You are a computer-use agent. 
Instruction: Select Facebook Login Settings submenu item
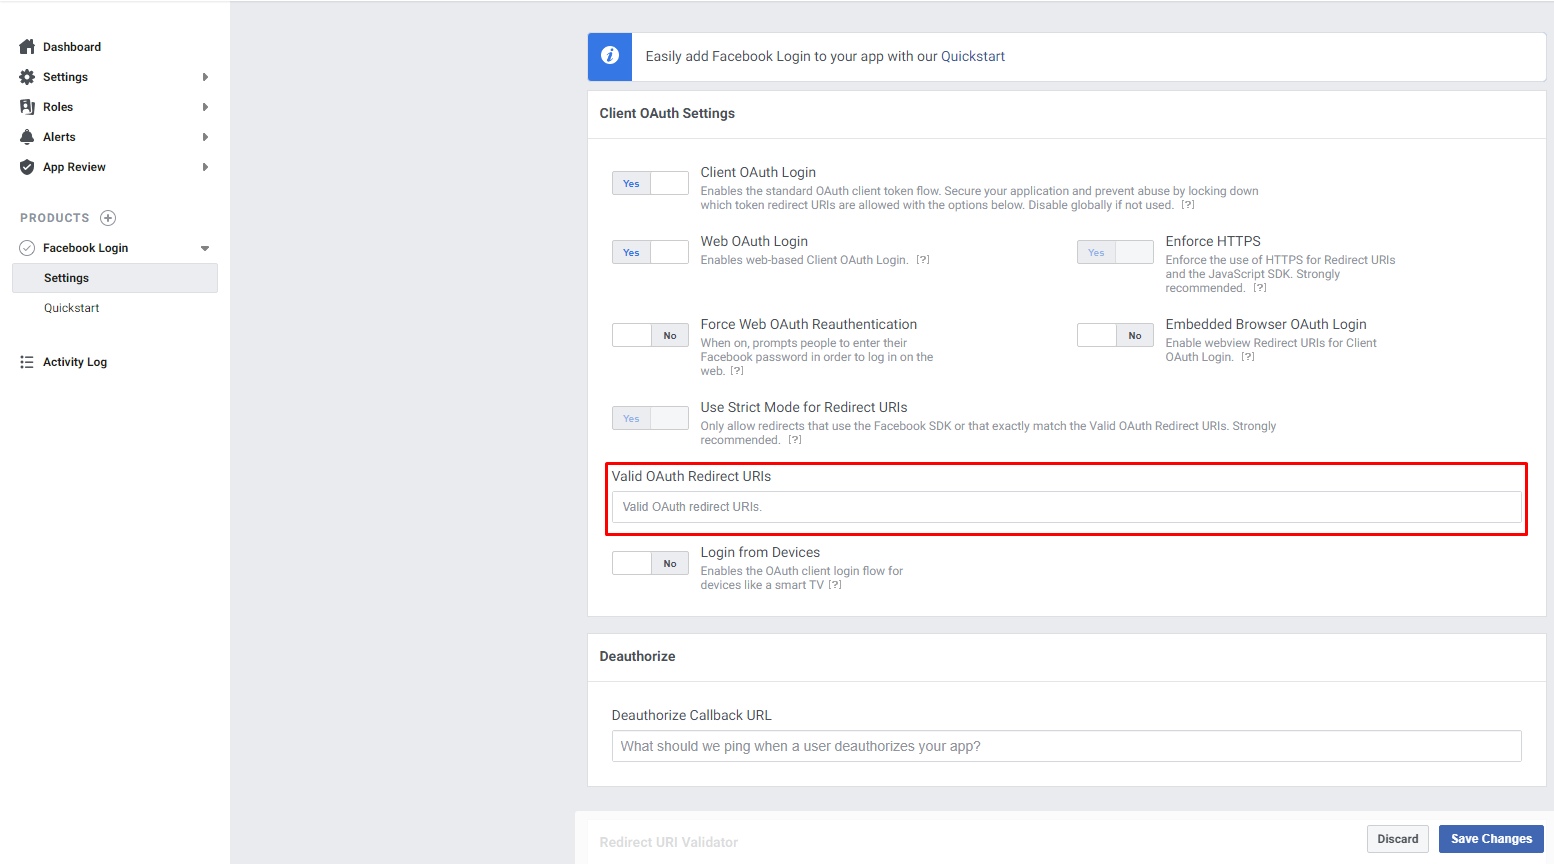(115, 278)
